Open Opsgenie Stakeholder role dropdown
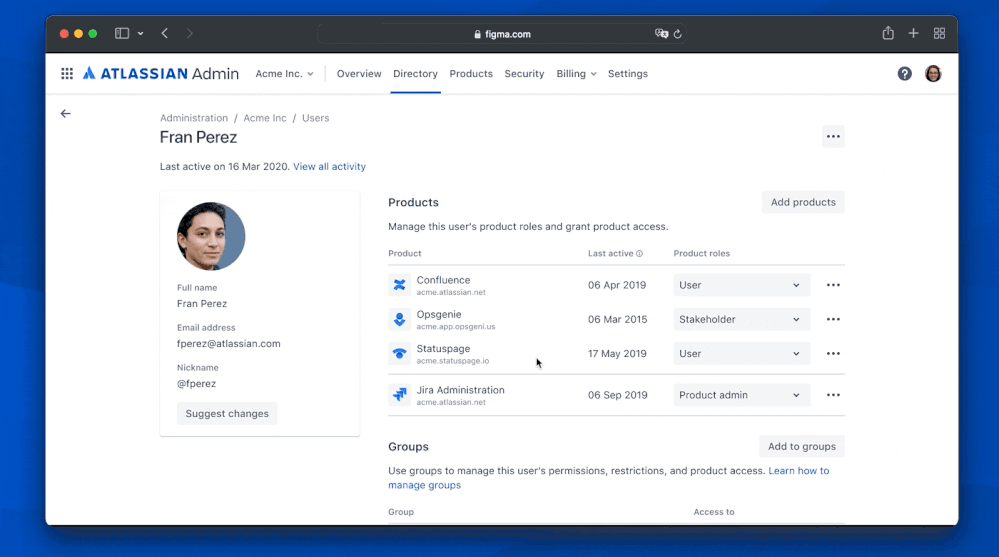The height and width of the screenshot is (557, 999). point(741,319)
